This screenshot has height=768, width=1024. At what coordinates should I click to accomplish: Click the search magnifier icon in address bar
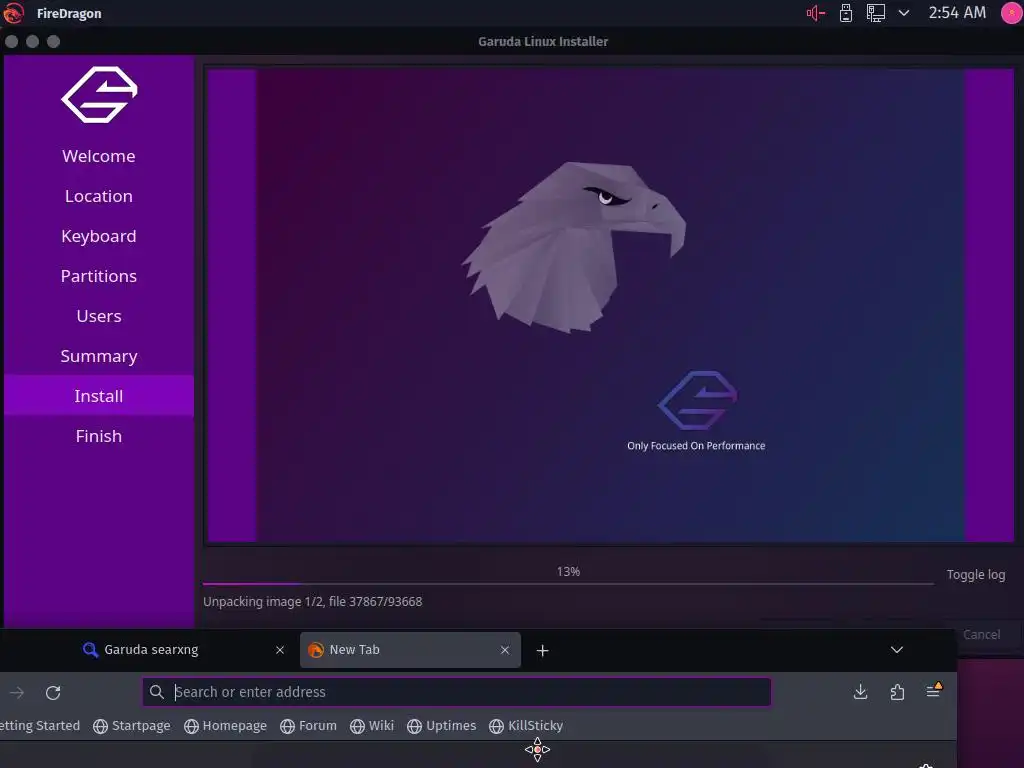[156, 692]
